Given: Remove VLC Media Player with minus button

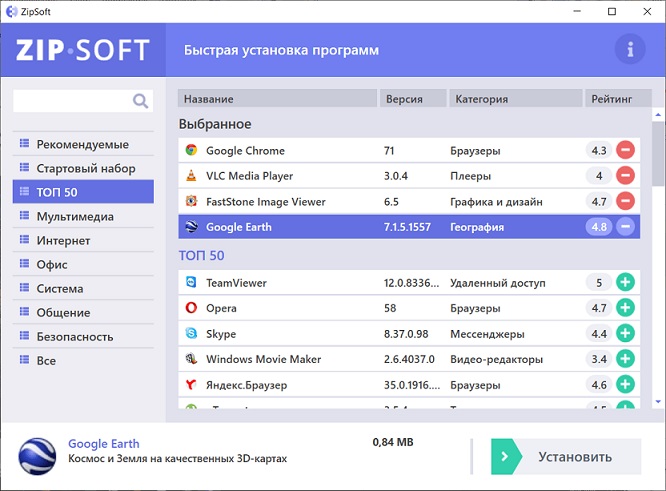Looking at the screenshot, I should (x=625, y=175).
